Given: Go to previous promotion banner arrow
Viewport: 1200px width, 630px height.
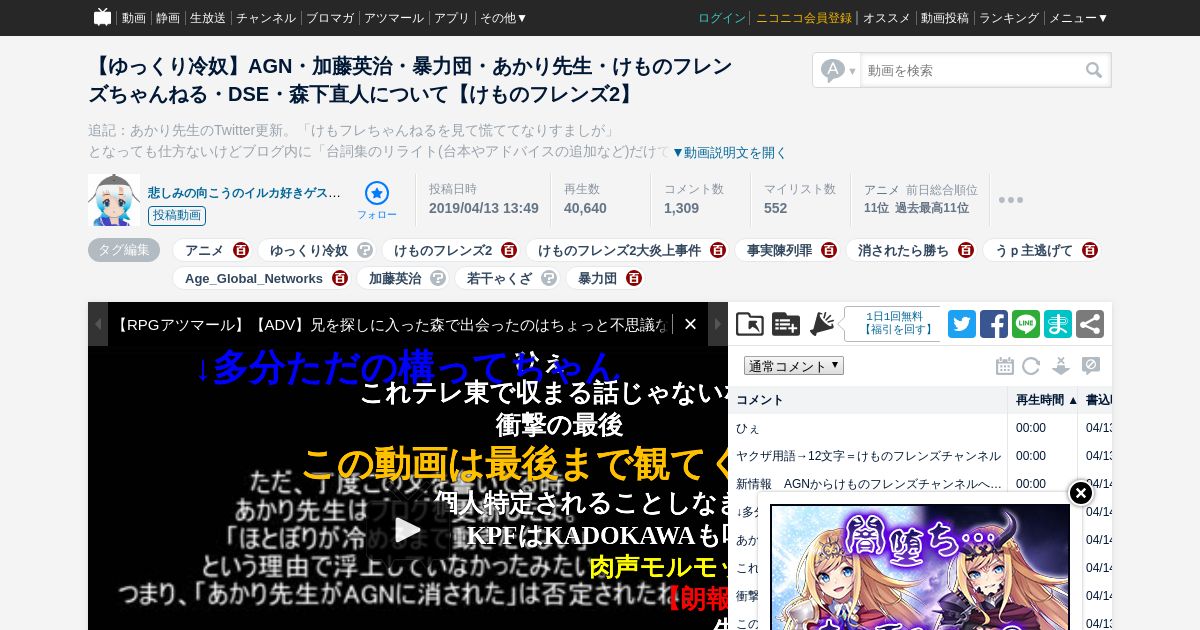Looking at the screenshot, I should point(98,324).
